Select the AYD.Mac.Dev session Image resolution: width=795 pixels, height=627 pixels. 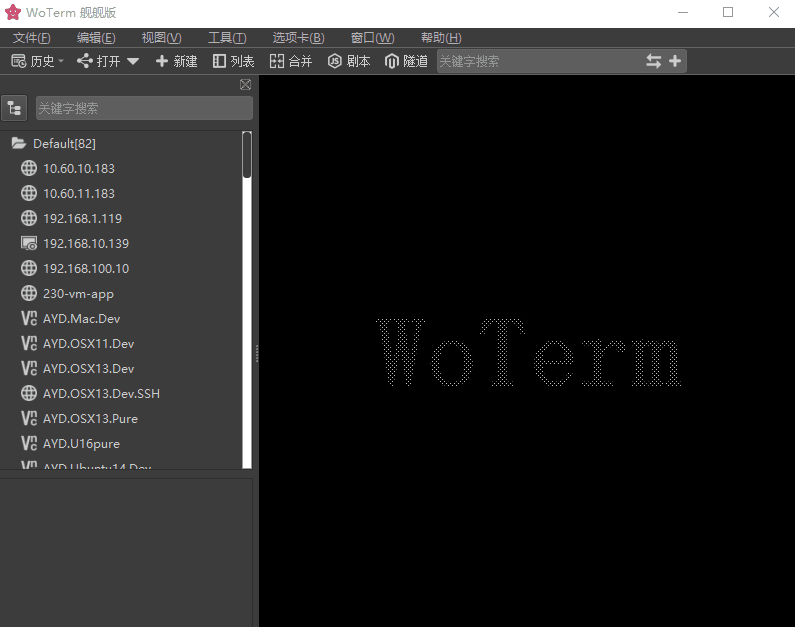[x=81, y=319]
